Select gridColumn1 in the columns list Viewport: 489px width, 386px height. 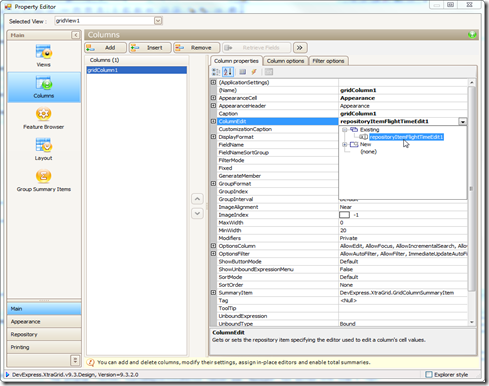(x=137, y=70)
